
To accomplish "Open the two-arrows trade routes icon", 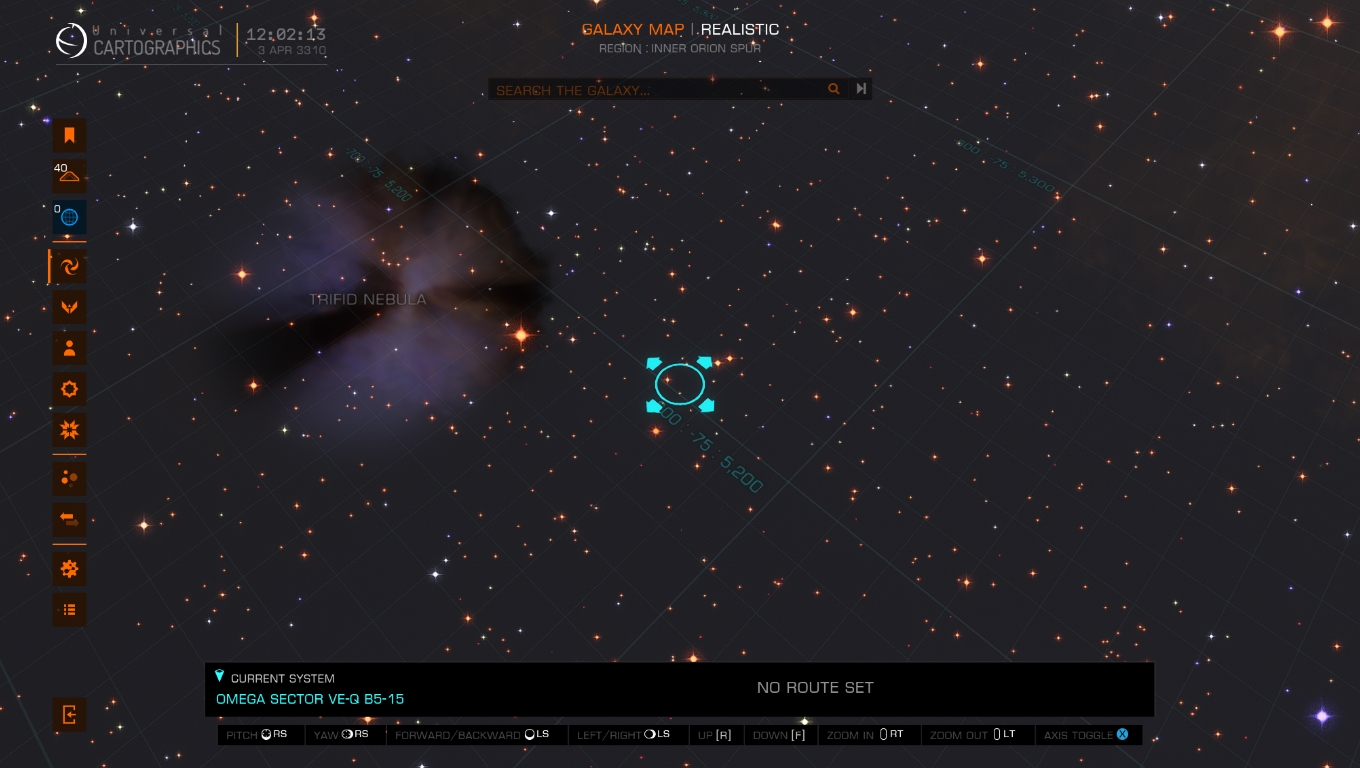I will point(69,520).
